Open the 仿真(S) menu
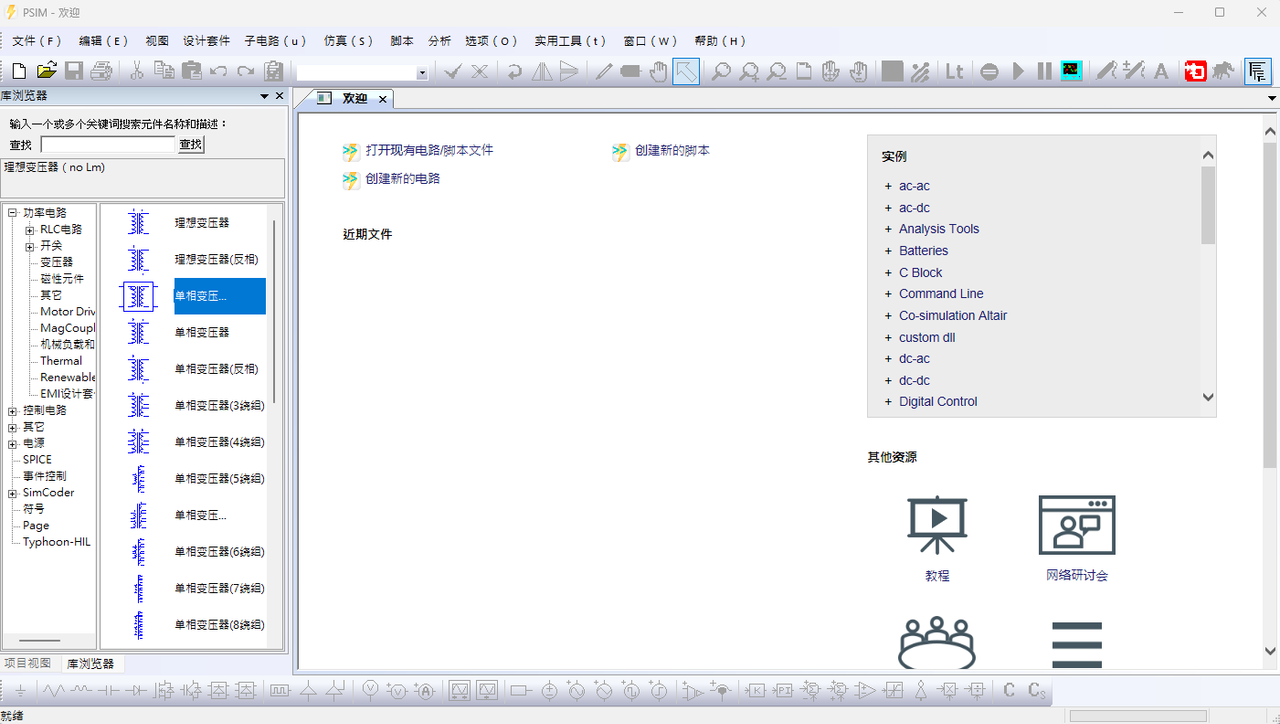Screen dimensions: 1280x724 coord(348,41)
